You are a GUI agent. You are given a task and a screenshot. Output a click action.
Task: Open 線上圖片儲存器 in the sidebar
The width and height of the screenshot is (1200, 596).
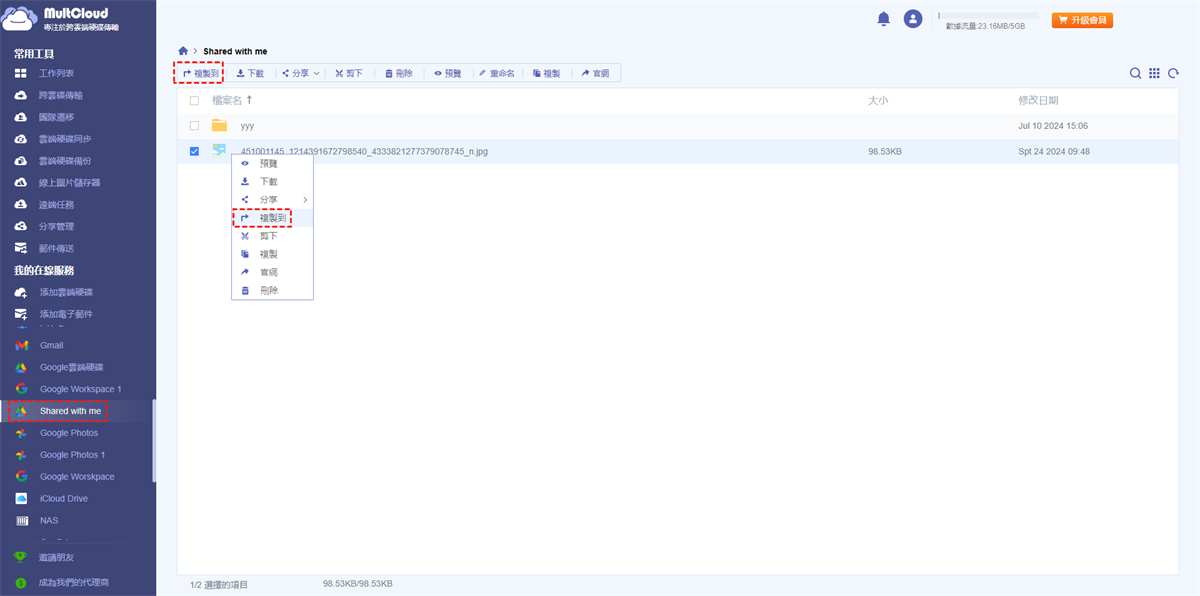click(69, 183)
